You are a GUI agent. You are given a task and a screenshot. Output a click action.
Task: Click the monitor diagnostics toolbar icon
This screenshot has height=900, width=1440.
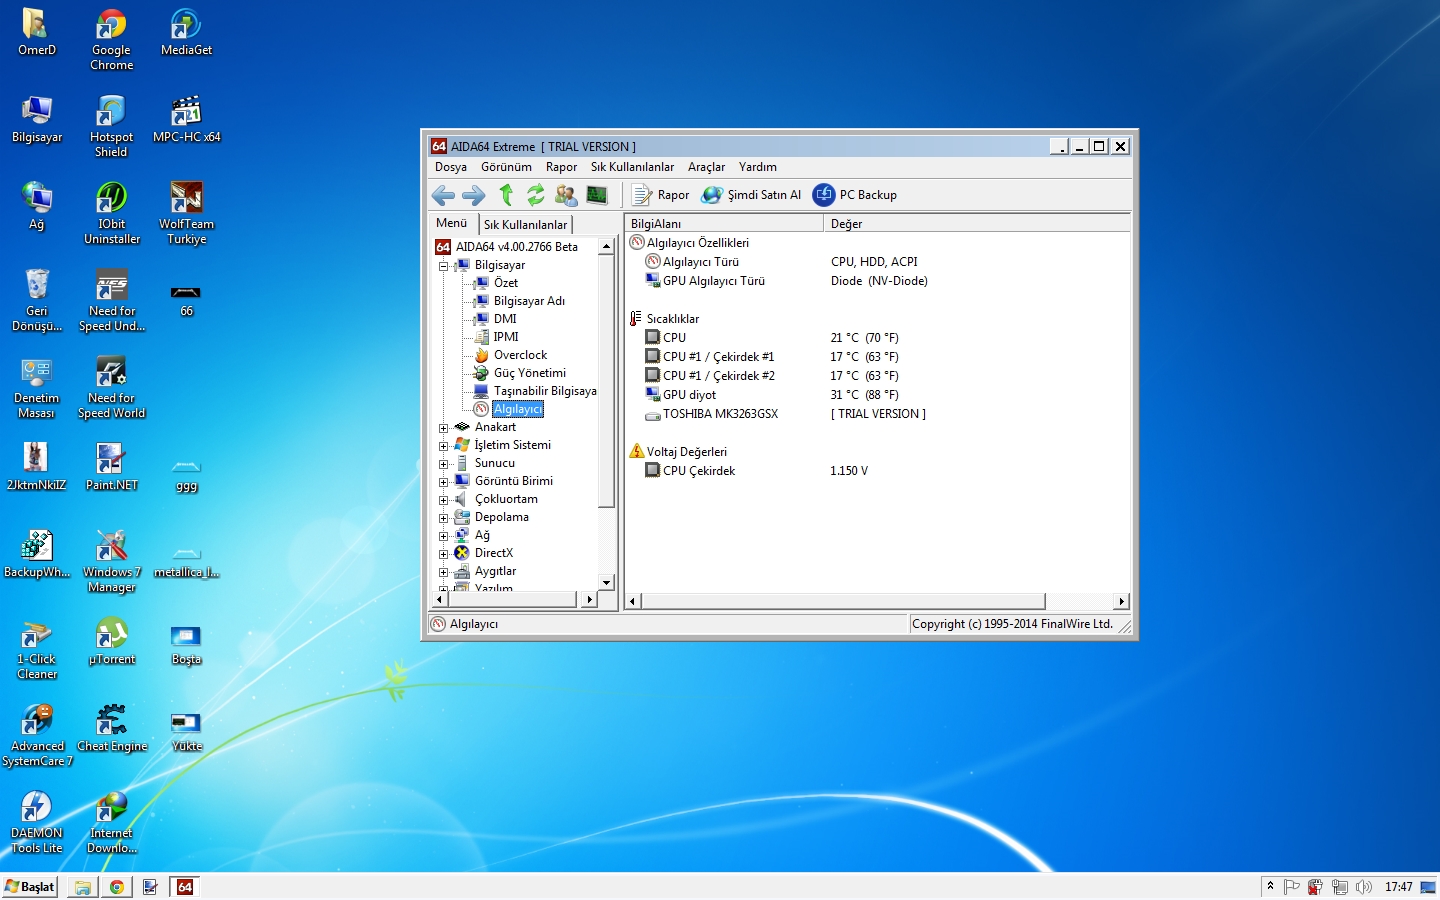597,195
